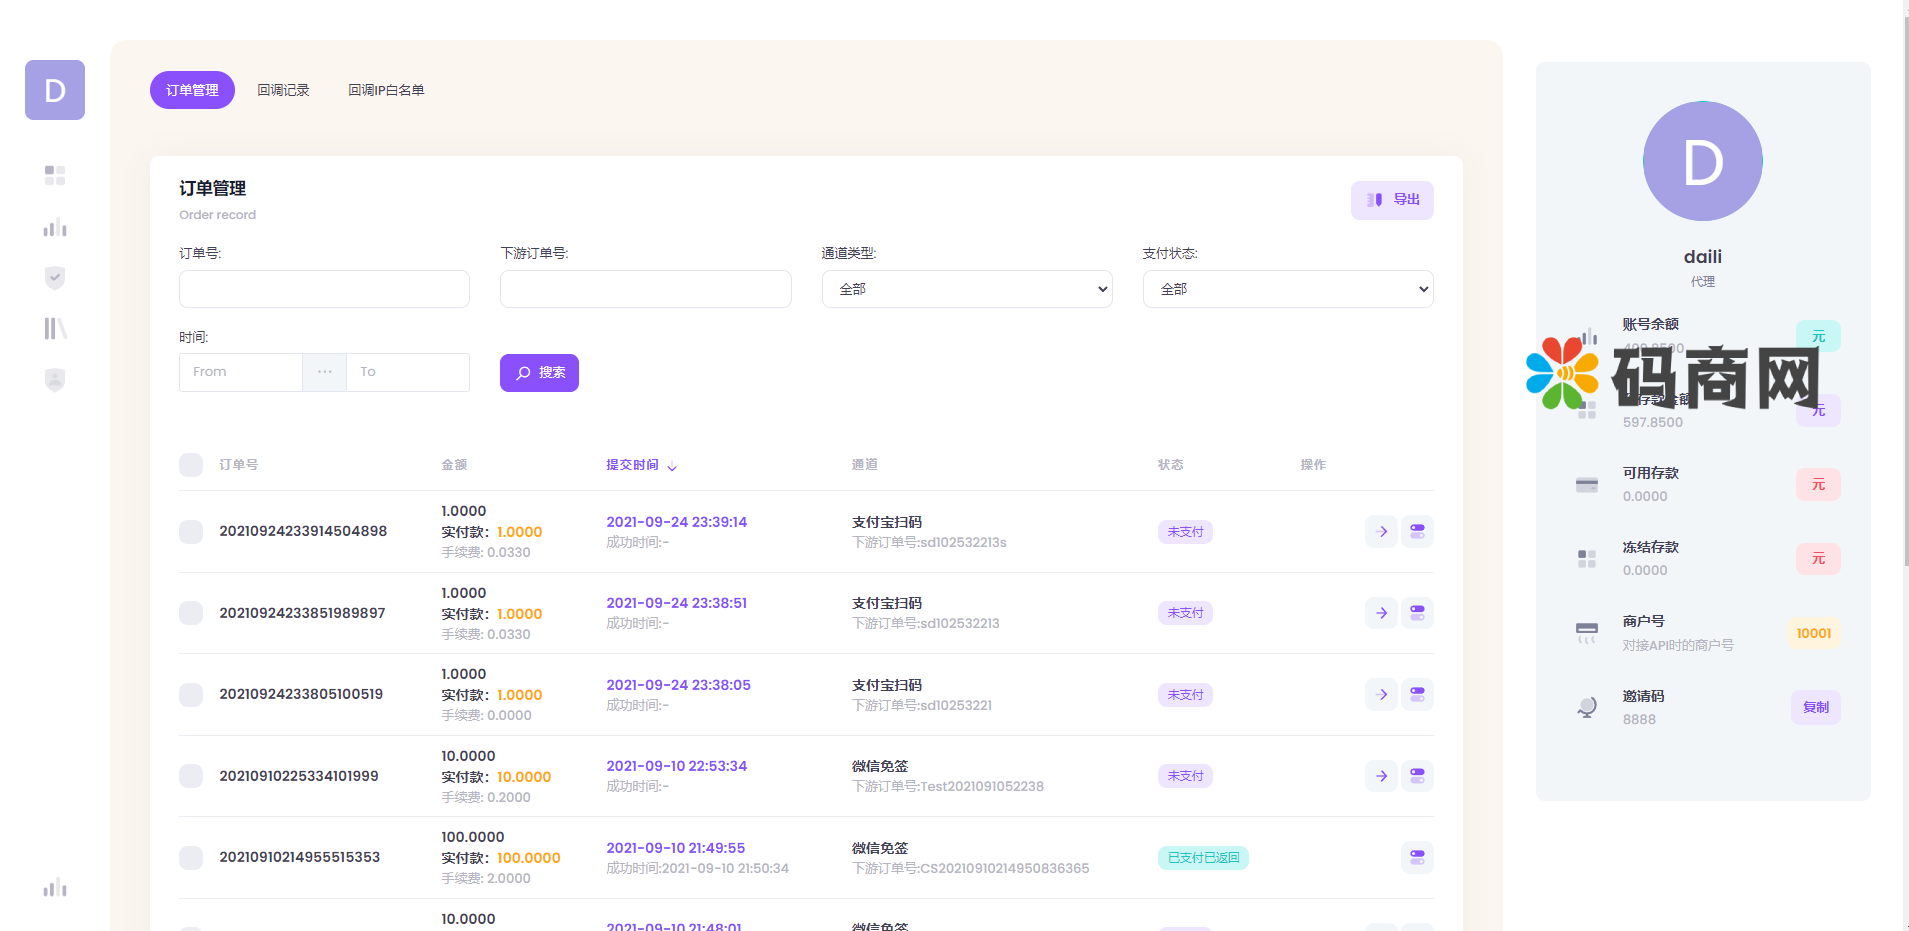Click arrow icon for order 20210924233914504898

(1381, 531)
